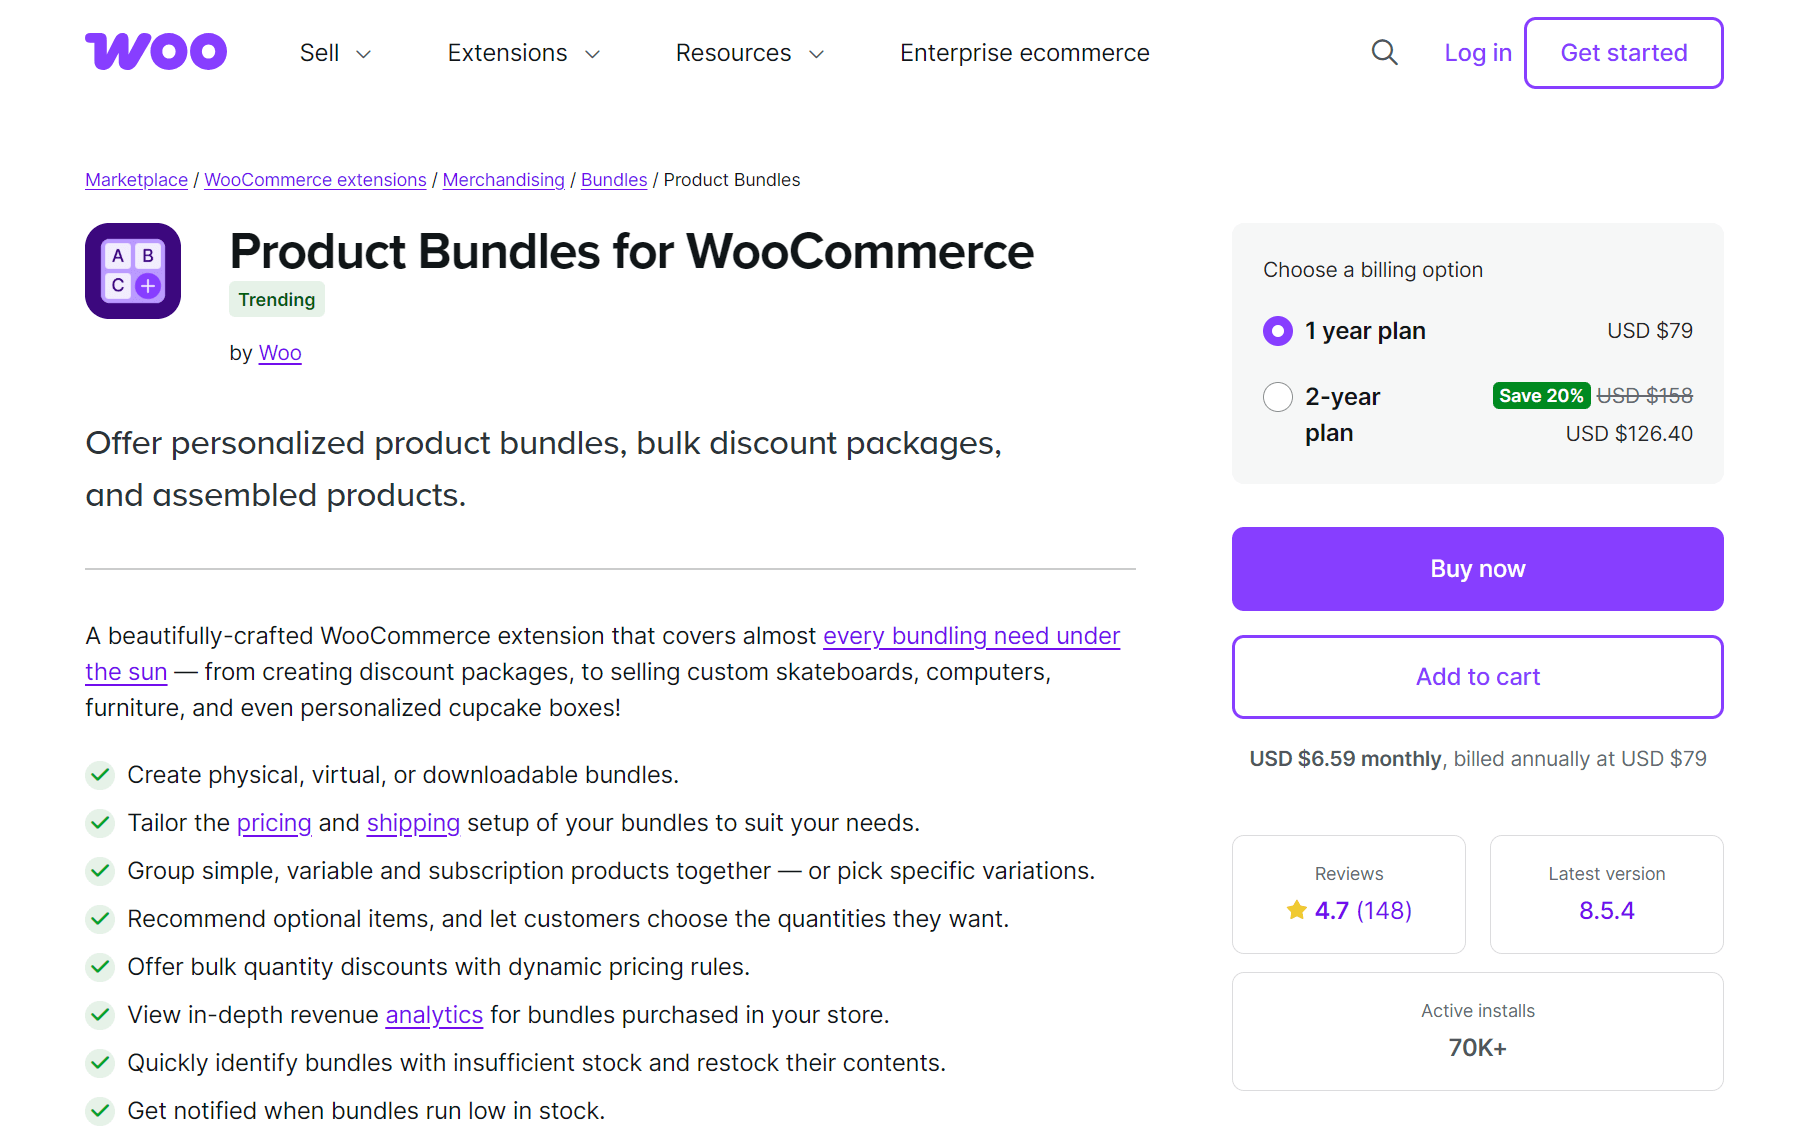Click the 'every bundling need under the sun' link
Viewport: 1801px width, 1134px height.
[971, 635]
